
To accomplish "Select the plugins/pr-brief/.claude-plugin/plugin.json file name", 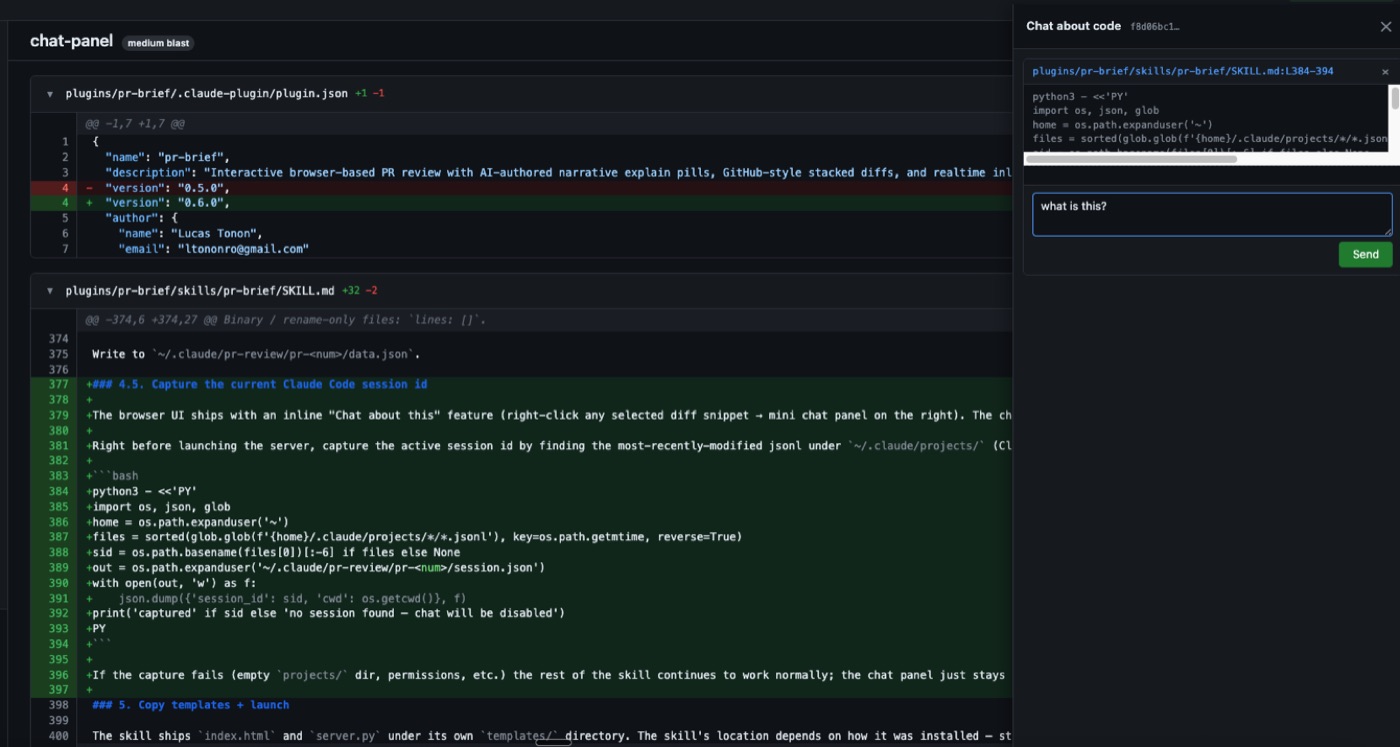I will (206, 93).
